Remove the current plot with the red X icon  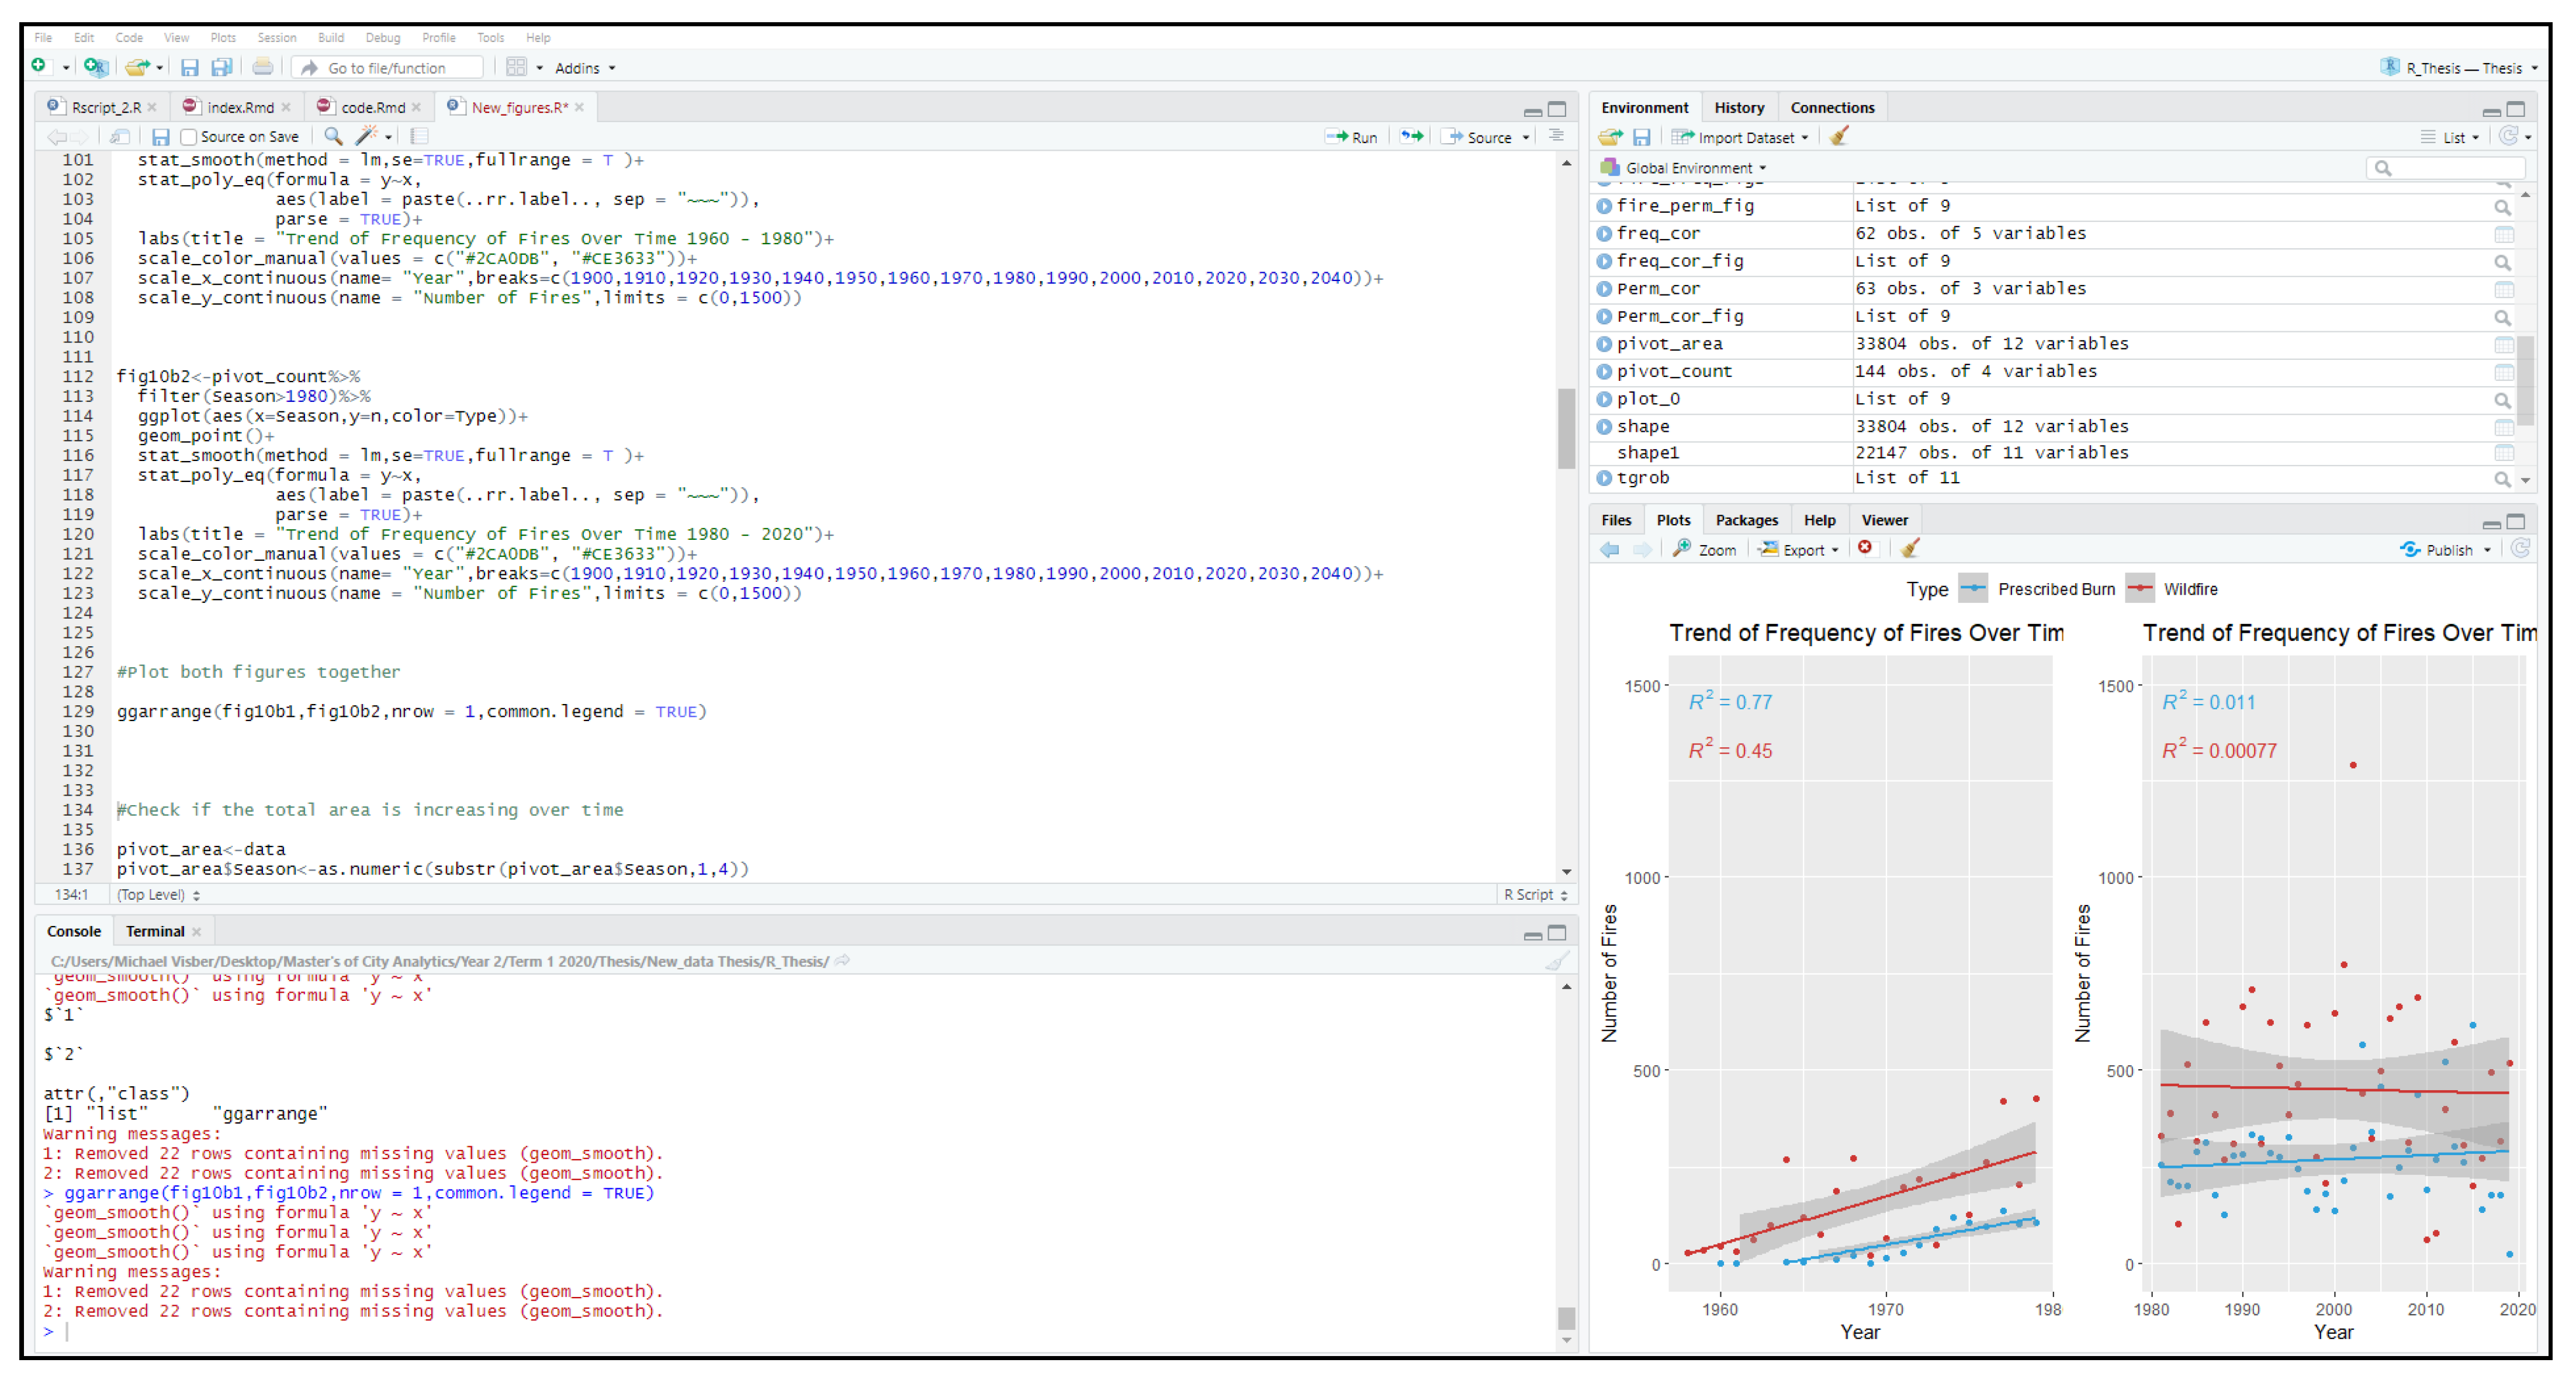click(x=1864, y=548)
